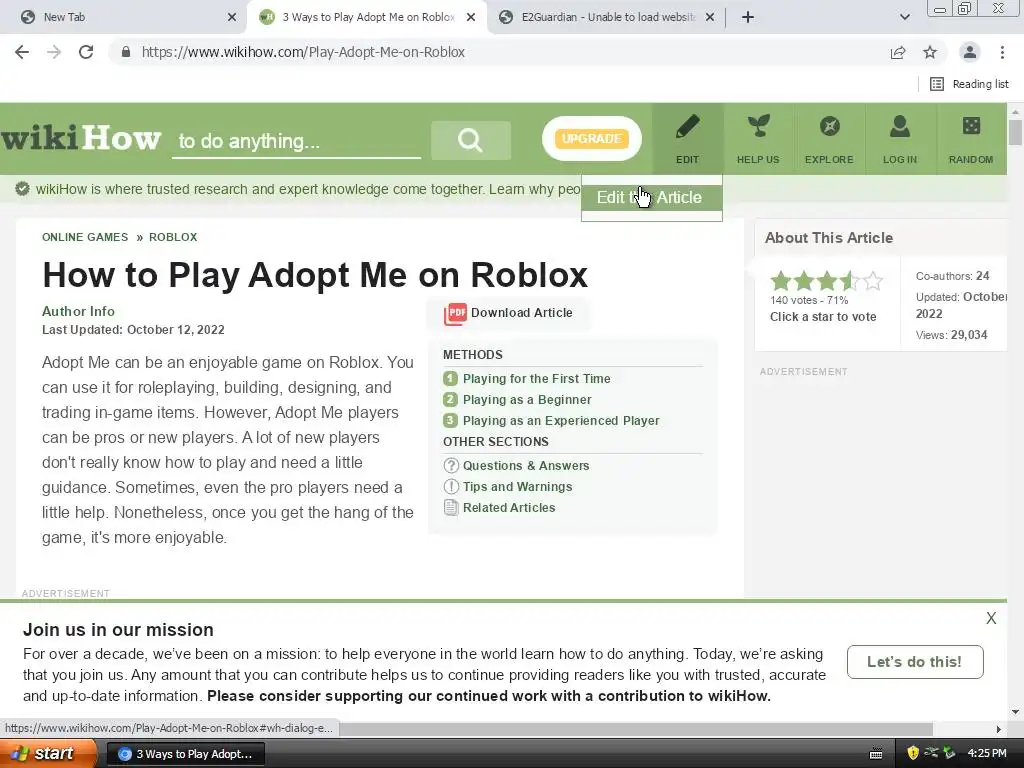Rate the article with the first star
1024x768 pixels.
coord(780,281)
